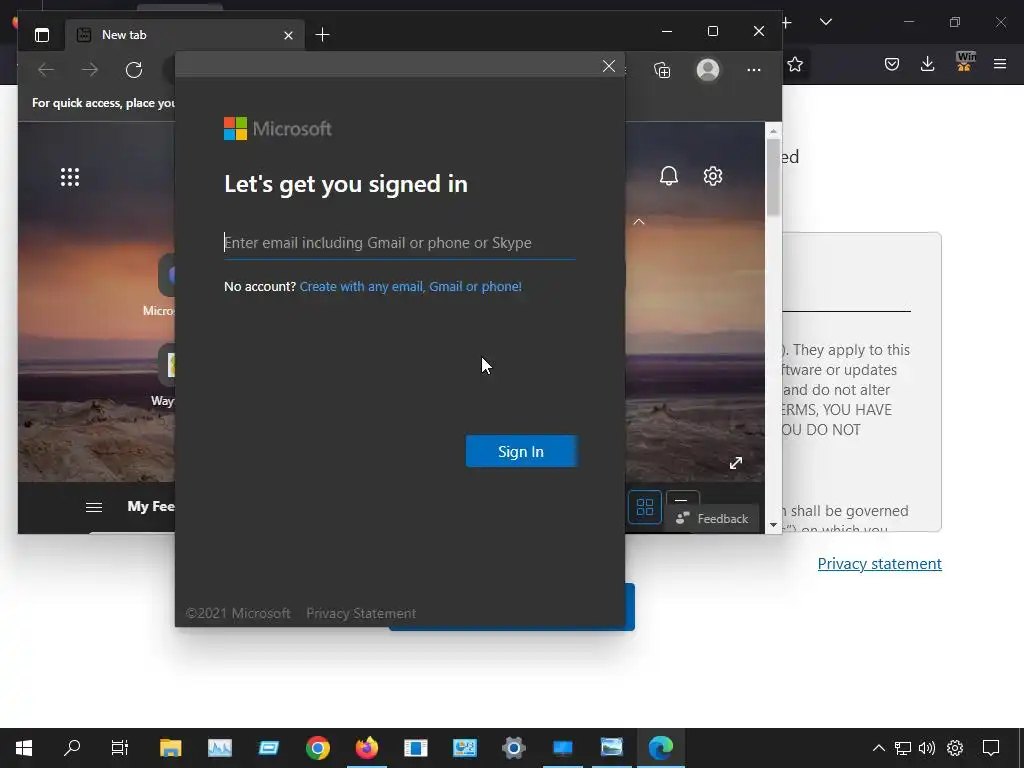Click the Win extension icon in Firefox toolbar
1024x768 pixels.
pyautogui.click(x=965, y=61)
